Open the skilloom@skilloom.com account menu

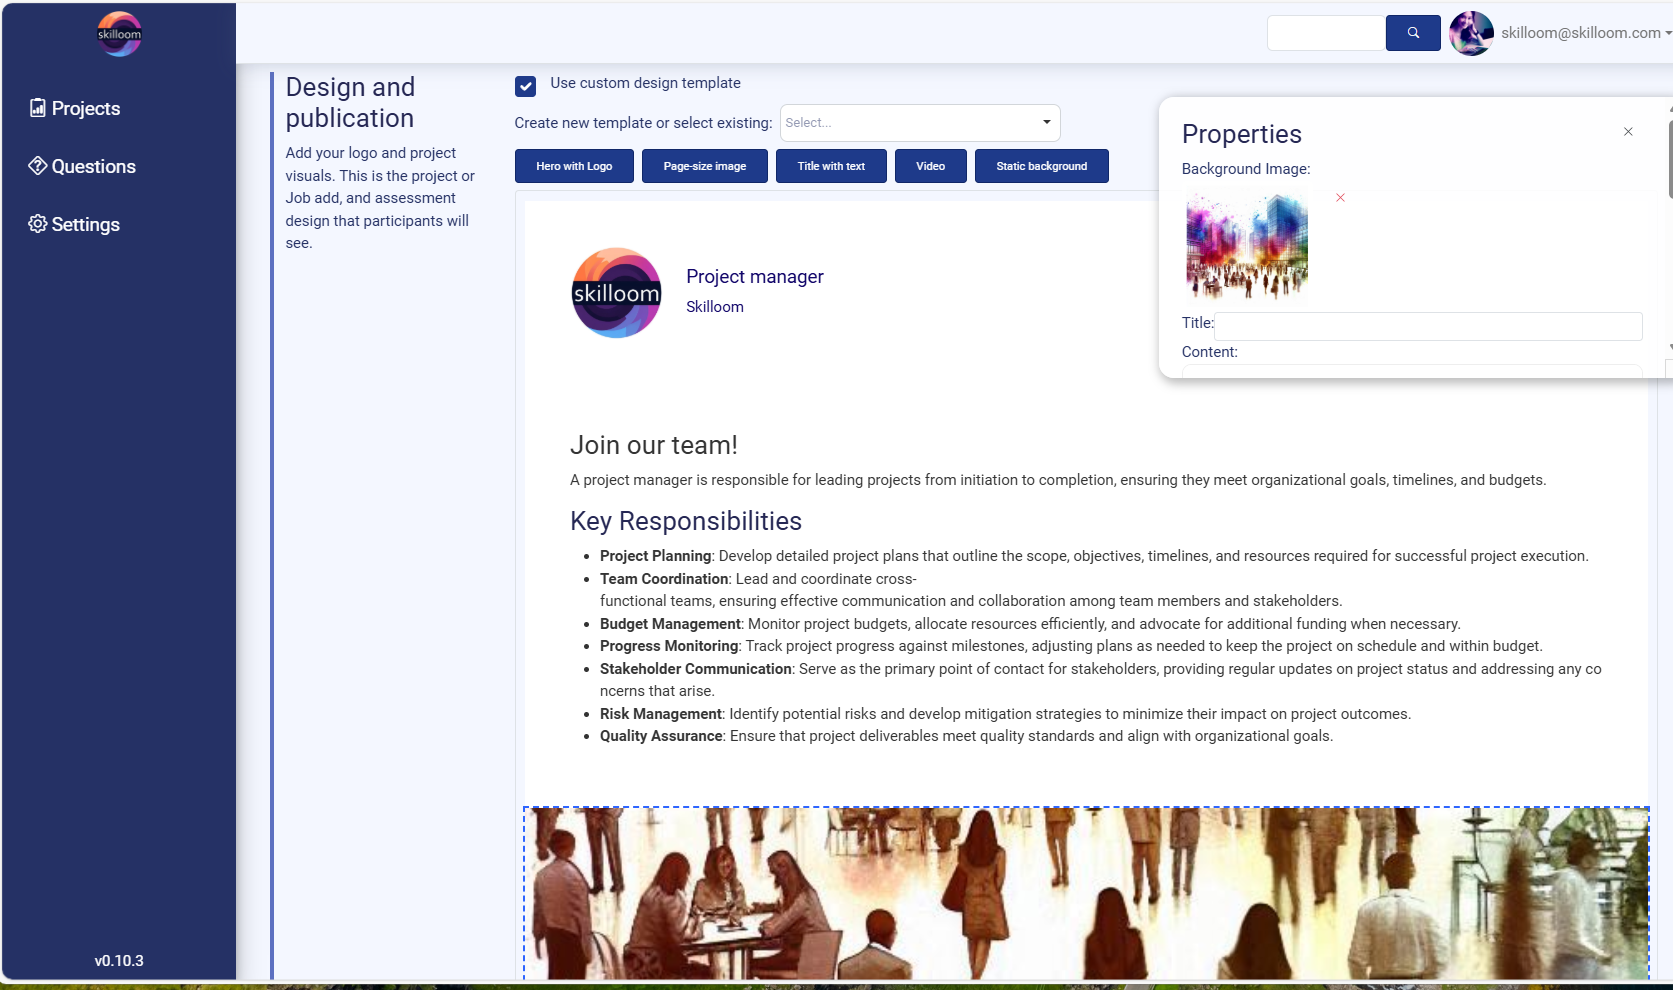click(1585, 33)
